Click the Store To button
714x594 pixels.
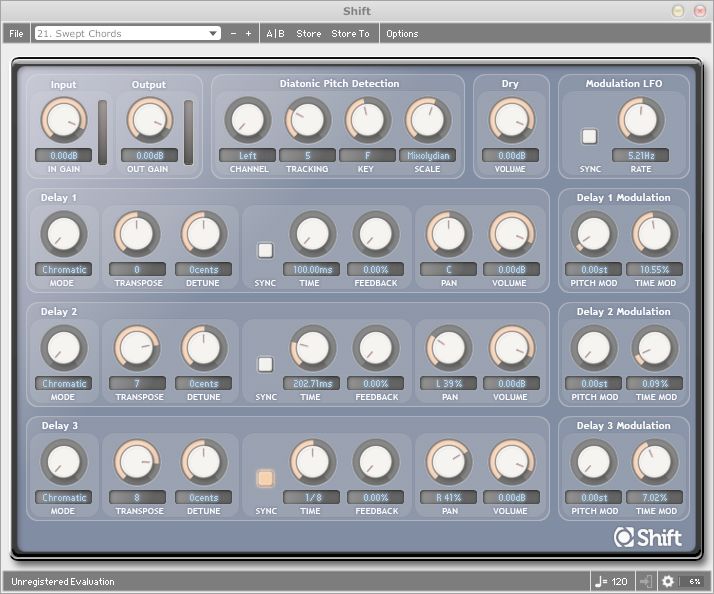(350, 34)
